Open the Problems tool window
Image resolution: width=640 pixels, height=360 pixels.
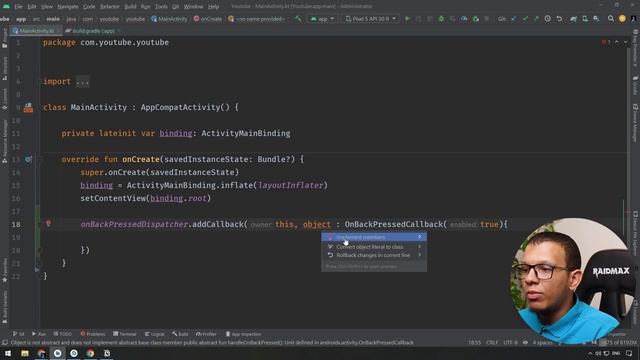tap(93, 334)
